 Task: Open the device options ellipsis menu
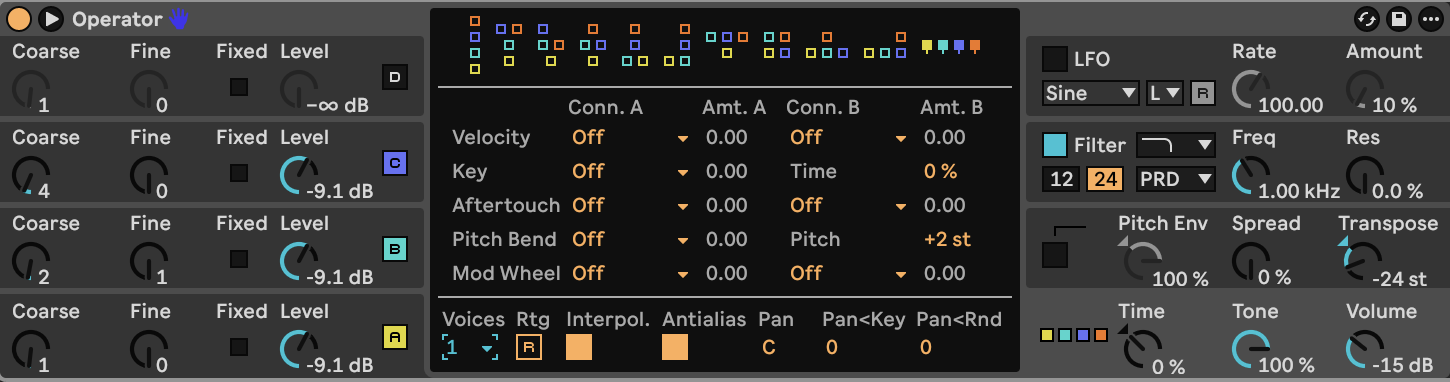(x=1427, y=19)
